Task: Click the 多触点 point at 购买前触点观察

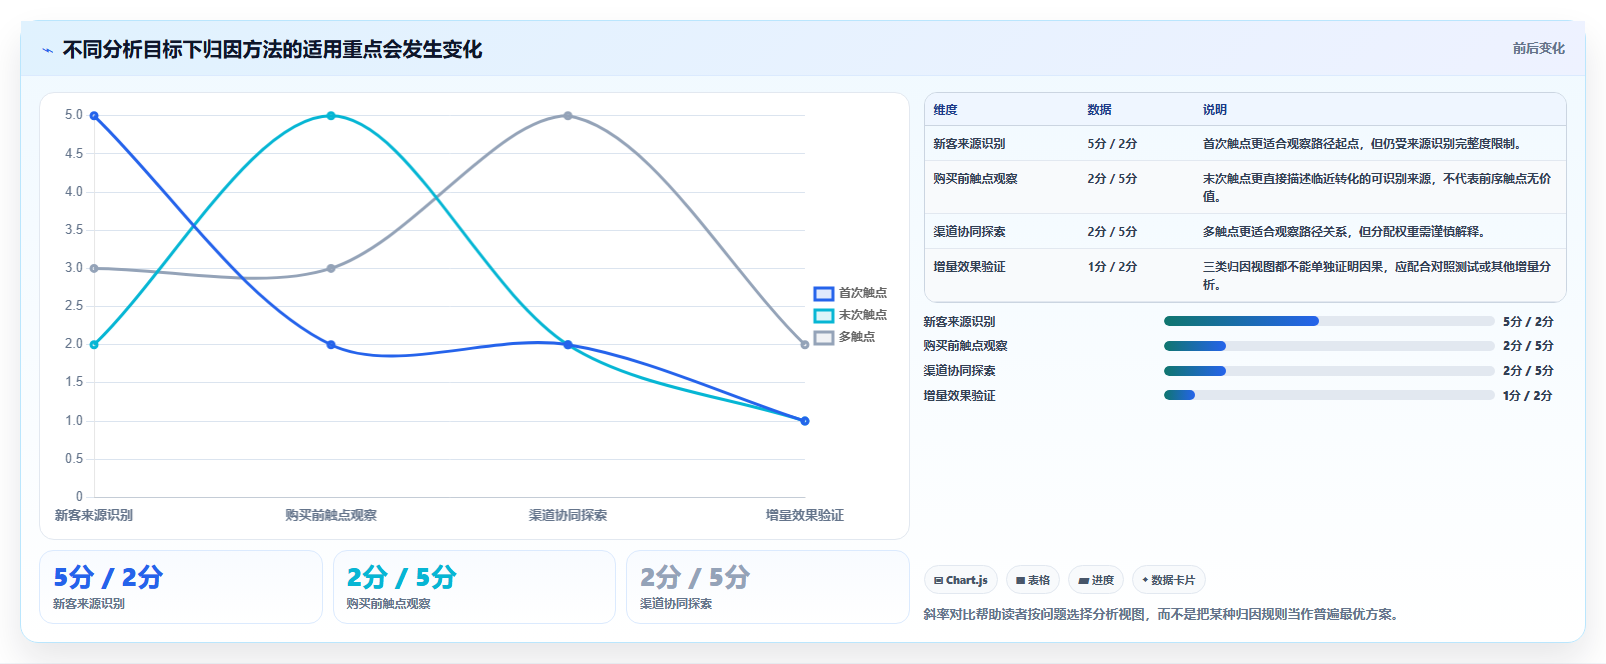Action: [x=331, y=268]
